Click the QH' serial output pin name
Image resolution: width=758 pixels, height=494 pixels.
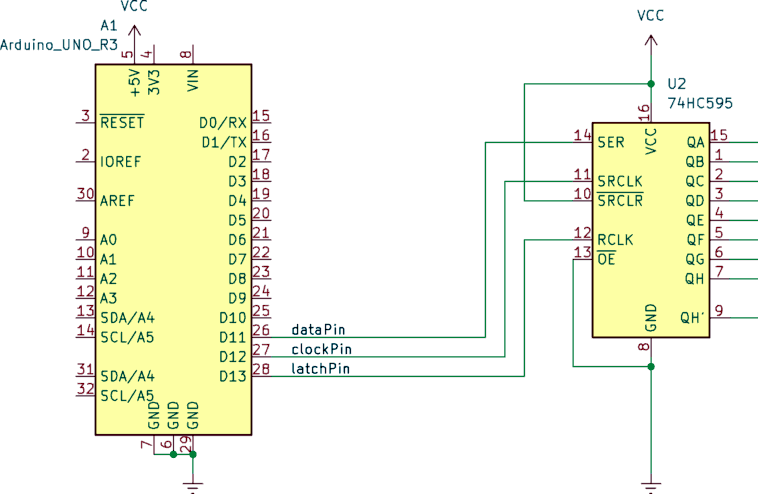692,318
